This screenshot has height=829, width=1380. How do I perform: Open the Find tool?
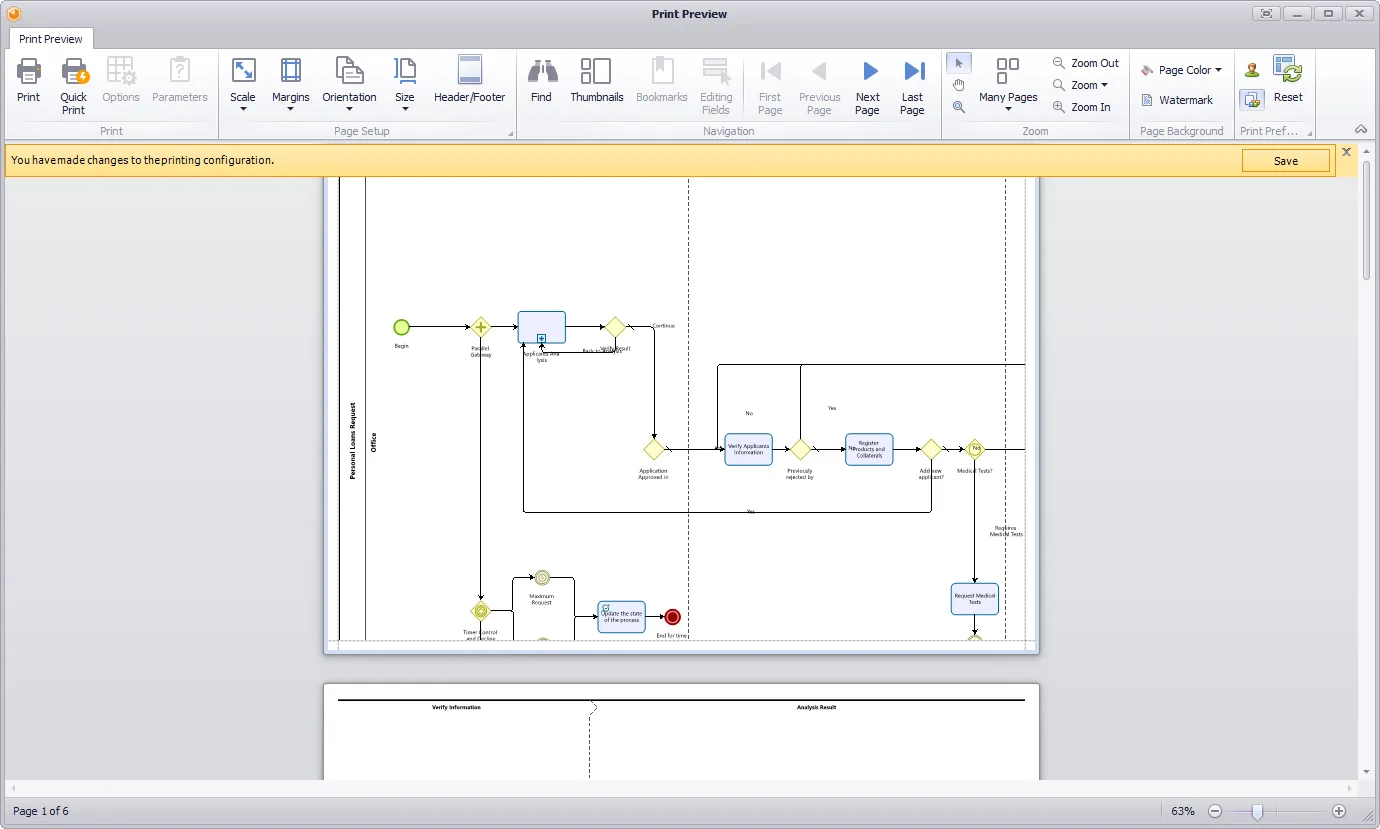tap(541, 81)
